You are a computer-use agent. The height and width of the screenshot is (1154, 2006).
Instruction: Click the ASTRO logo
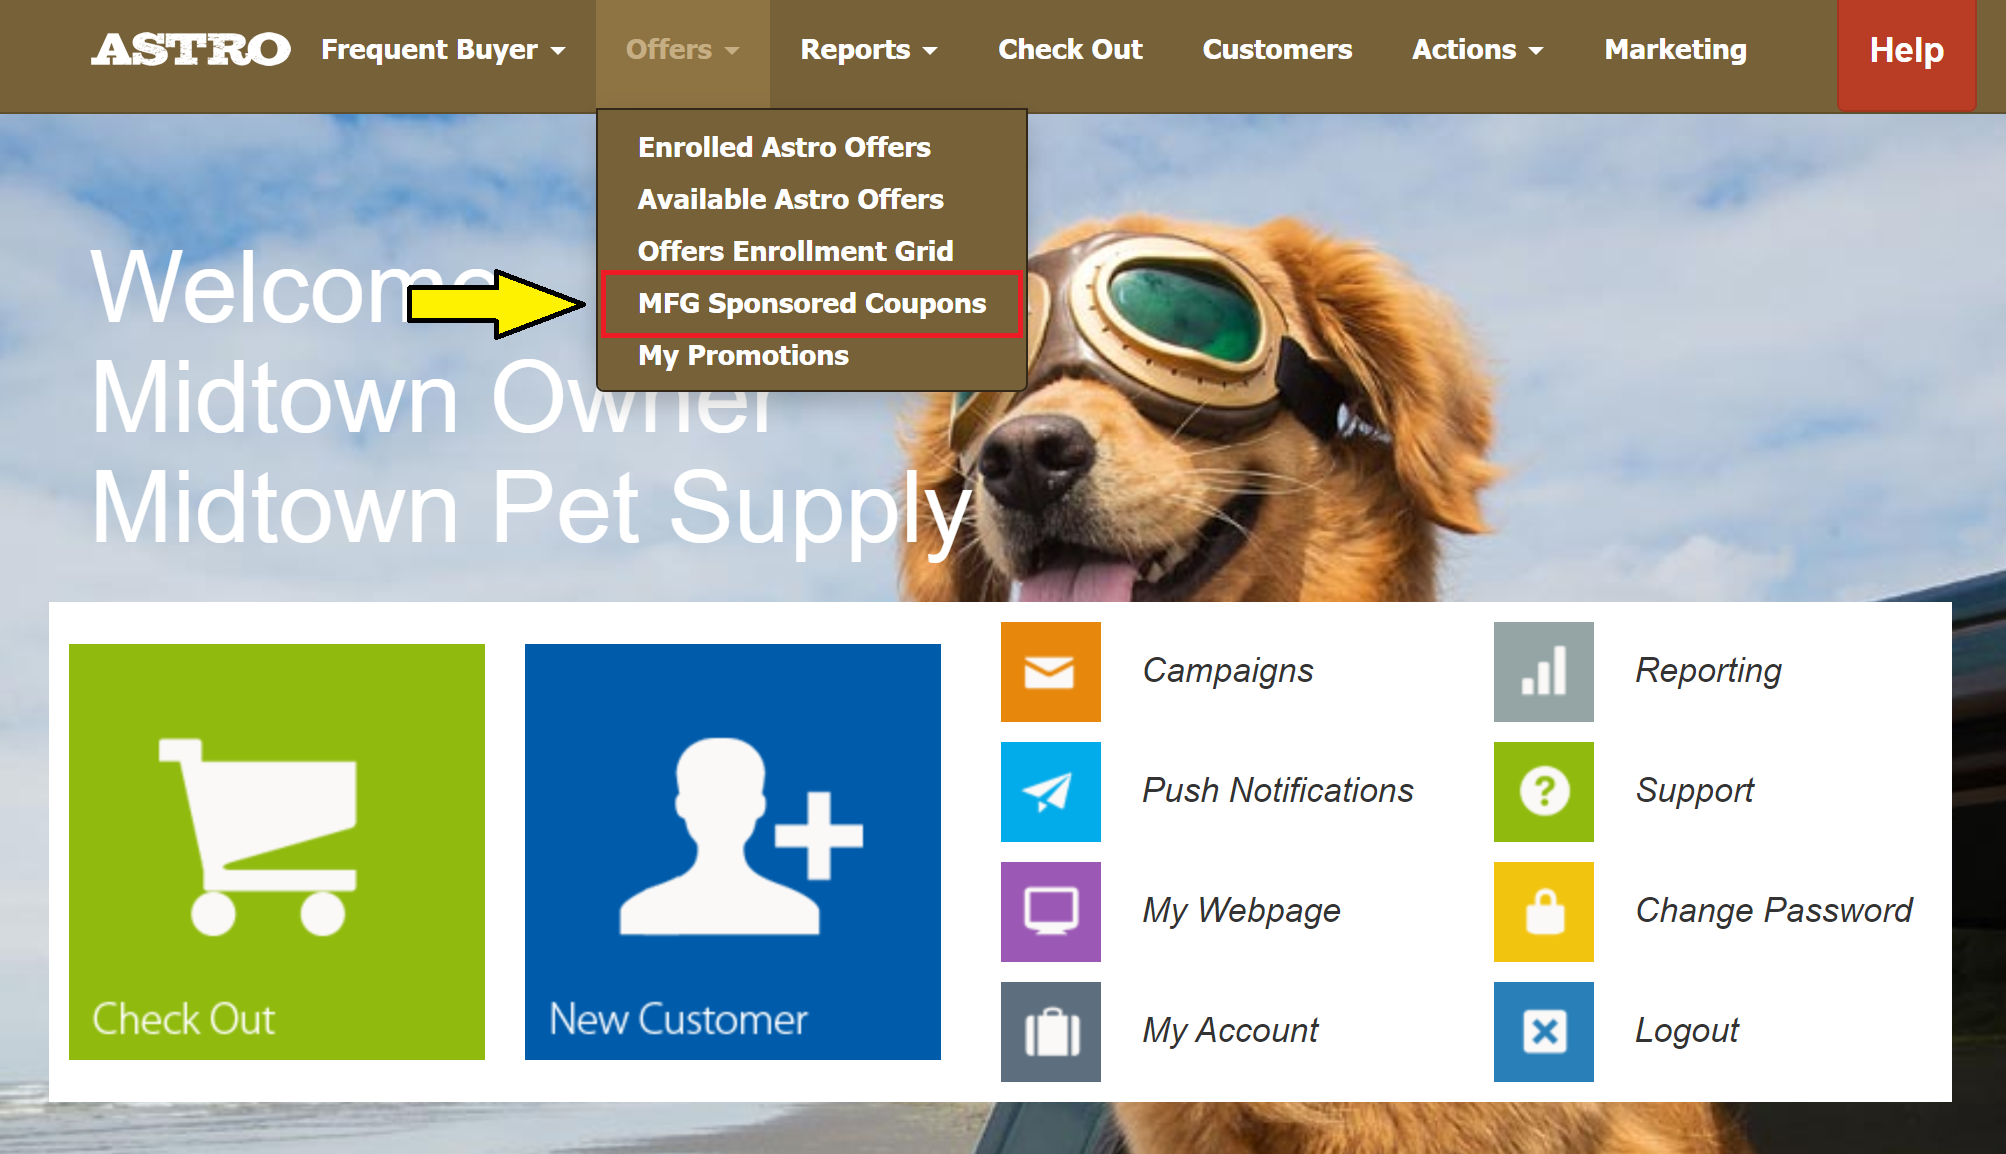[x=190, y=48]
